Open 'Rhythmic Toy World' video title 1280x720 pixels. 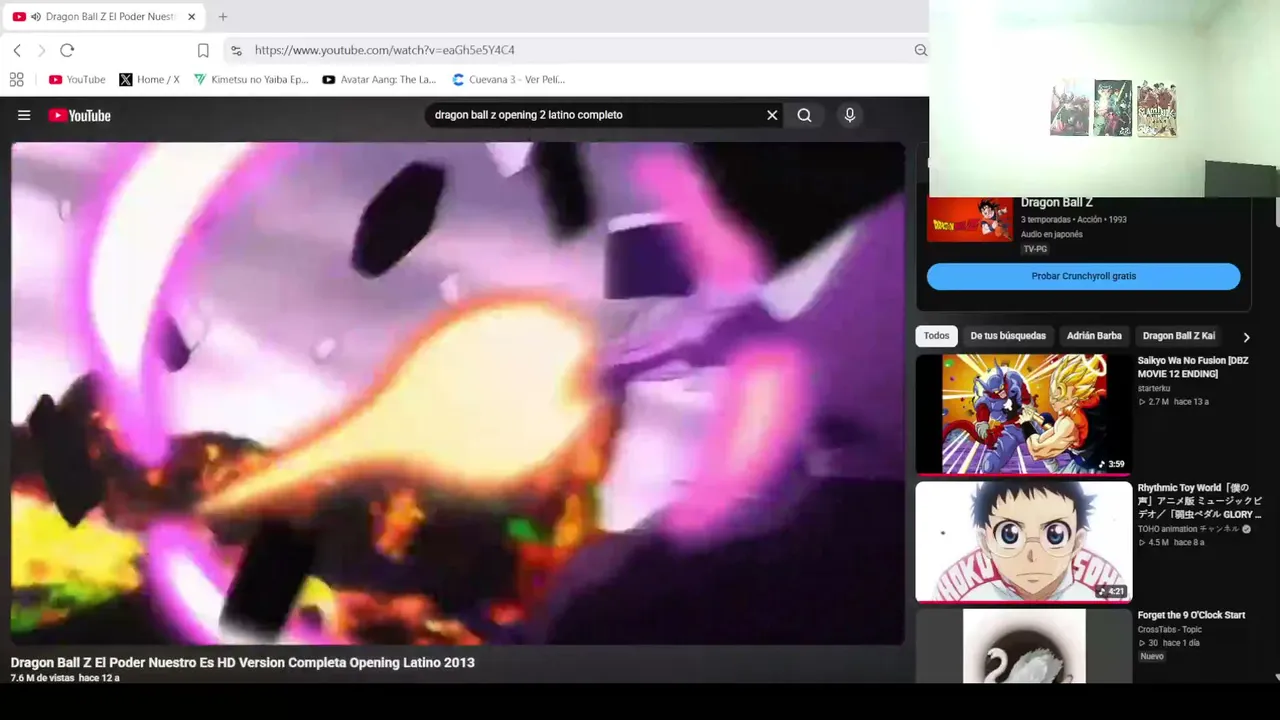tap(1200, 501)
